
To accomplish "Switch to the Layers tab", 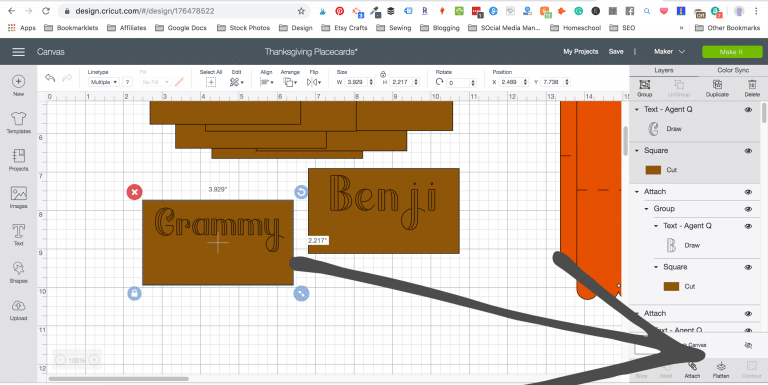I will pyautogui.click(x=664, y=71).
